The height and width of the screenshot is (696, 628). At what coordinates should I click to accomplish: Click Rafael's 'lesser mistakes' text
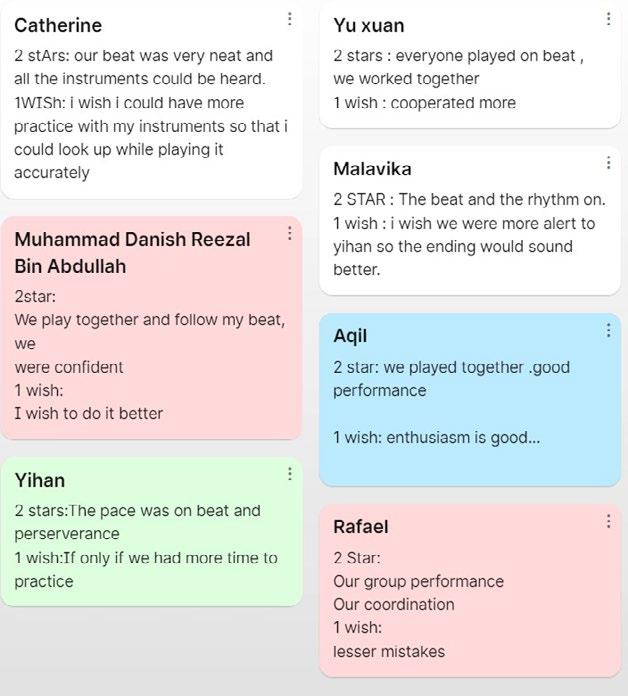[x=389, y=651]
